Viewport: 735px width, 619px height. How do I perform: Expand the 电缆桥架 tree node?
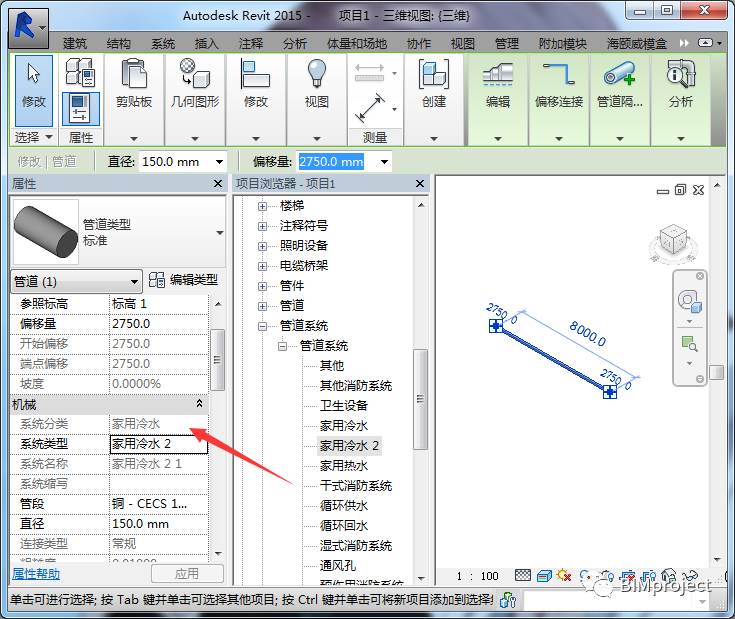[262, 266]
